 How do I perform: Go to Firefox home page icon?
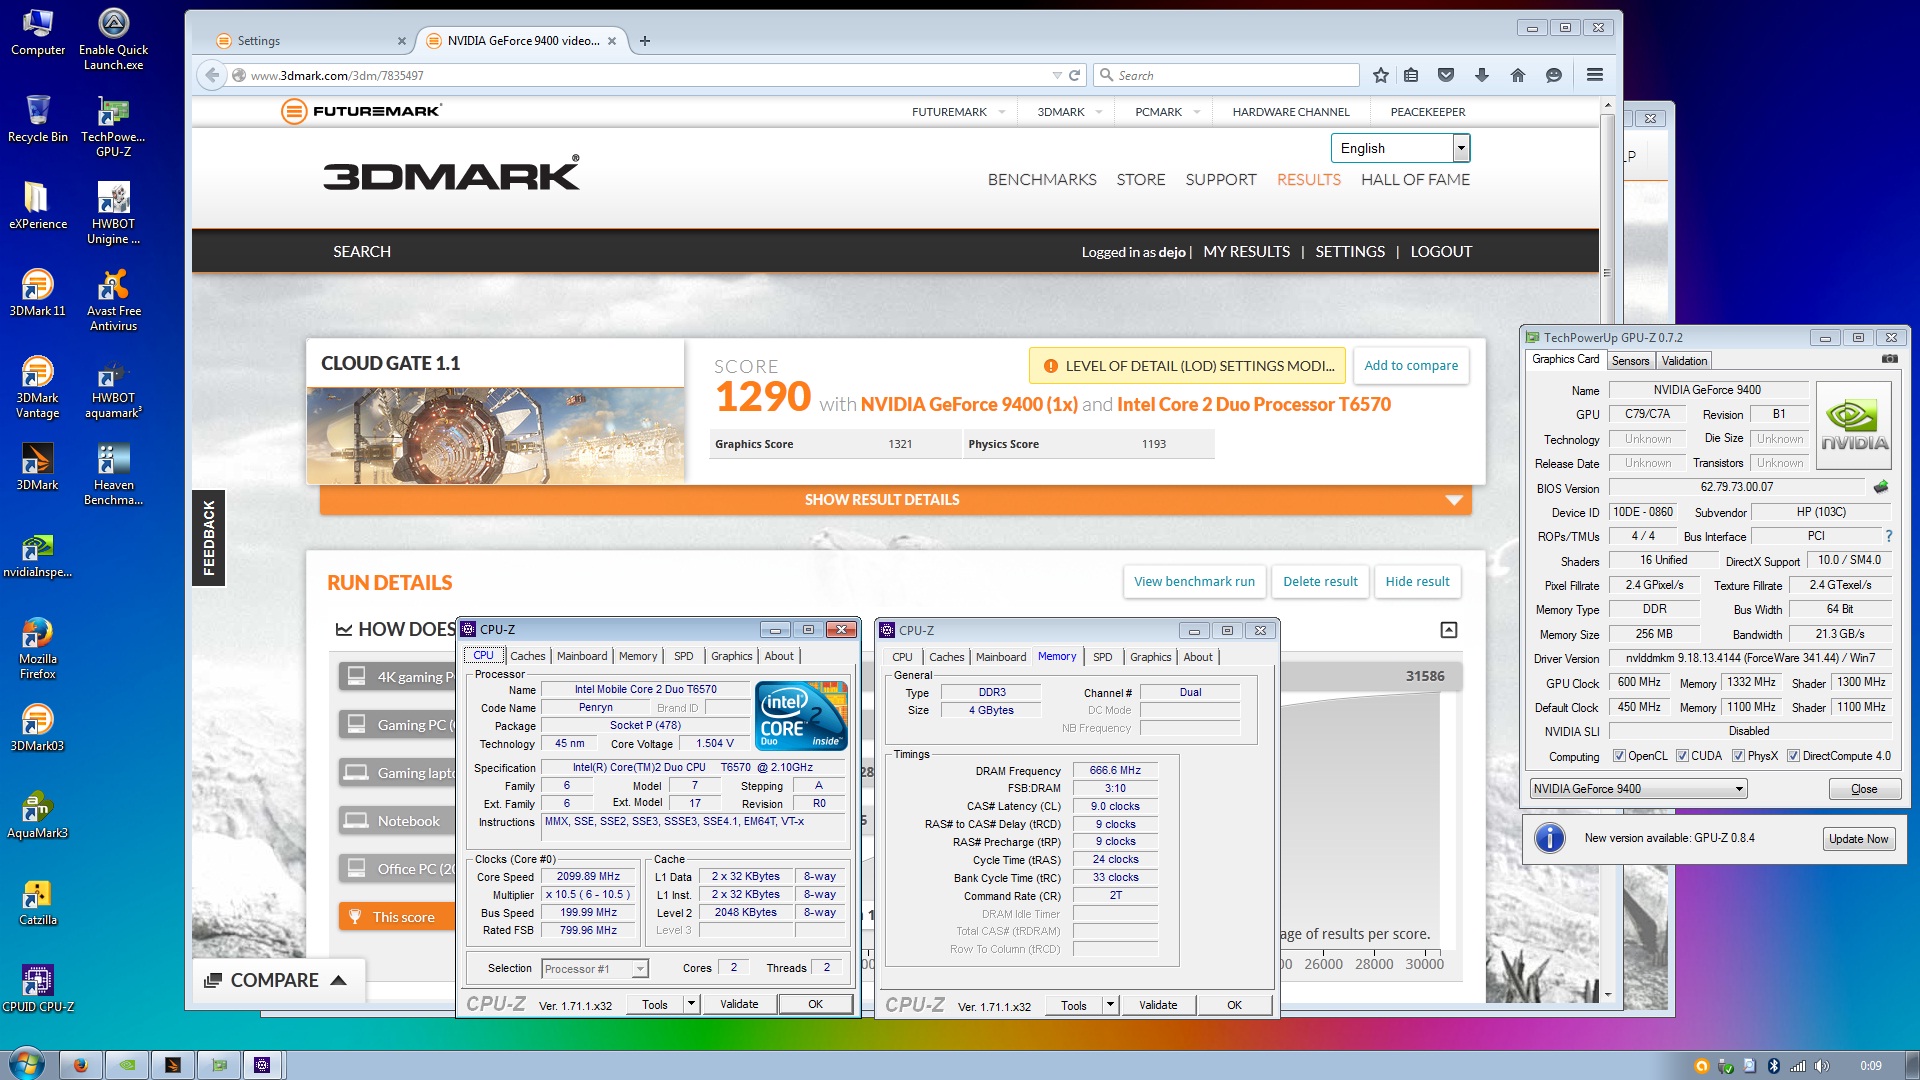pos(1518,75)
